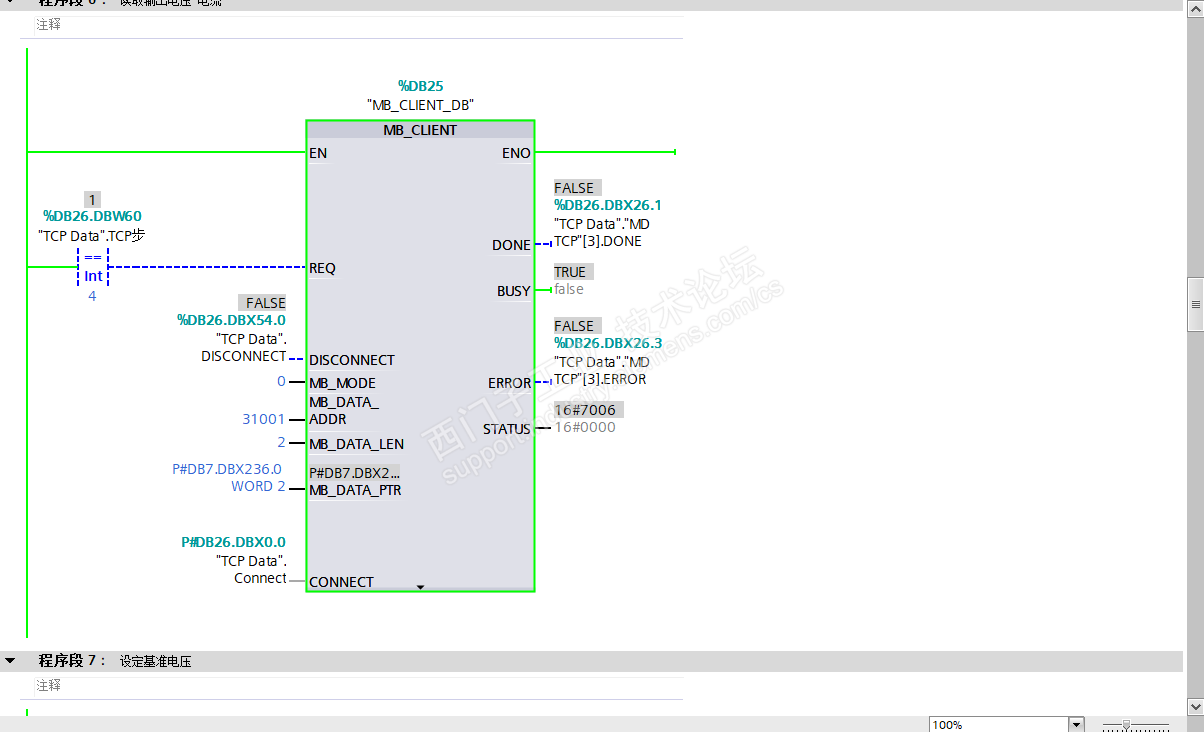Collapse network segment 6 triangle at top

pyautogui.click(x=10, y=3)
